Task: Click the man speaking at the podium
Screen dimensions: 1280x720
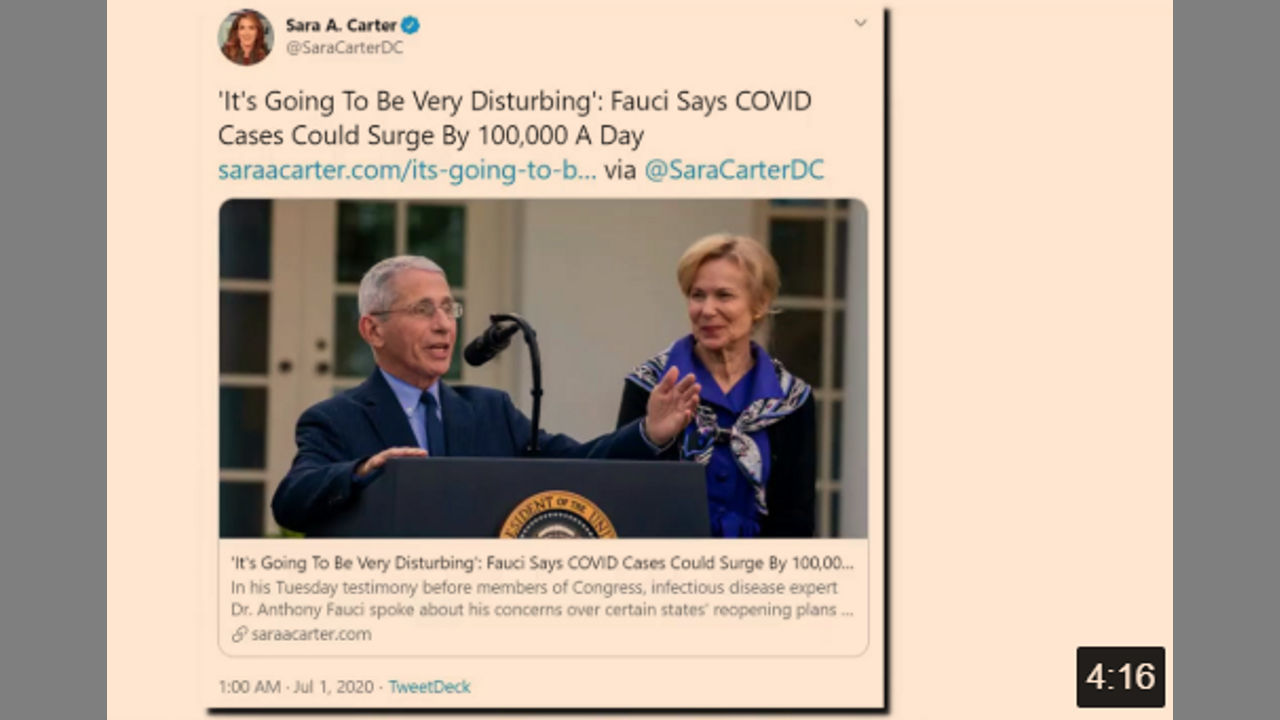Action: tap(410, 380)
